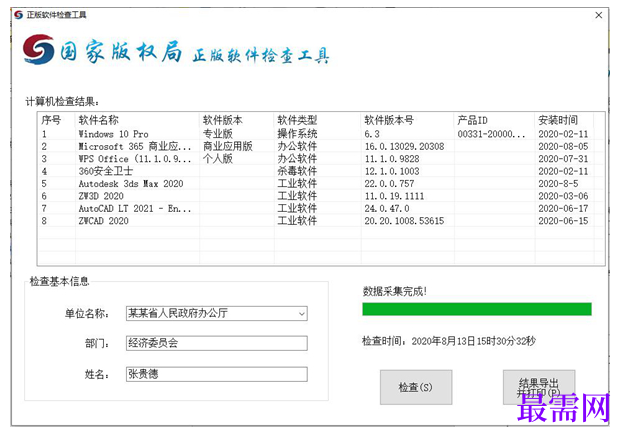Viewport: 629px width, 439px height.
Task: Click version number 24.0.47.0
Action: [387, 208]
